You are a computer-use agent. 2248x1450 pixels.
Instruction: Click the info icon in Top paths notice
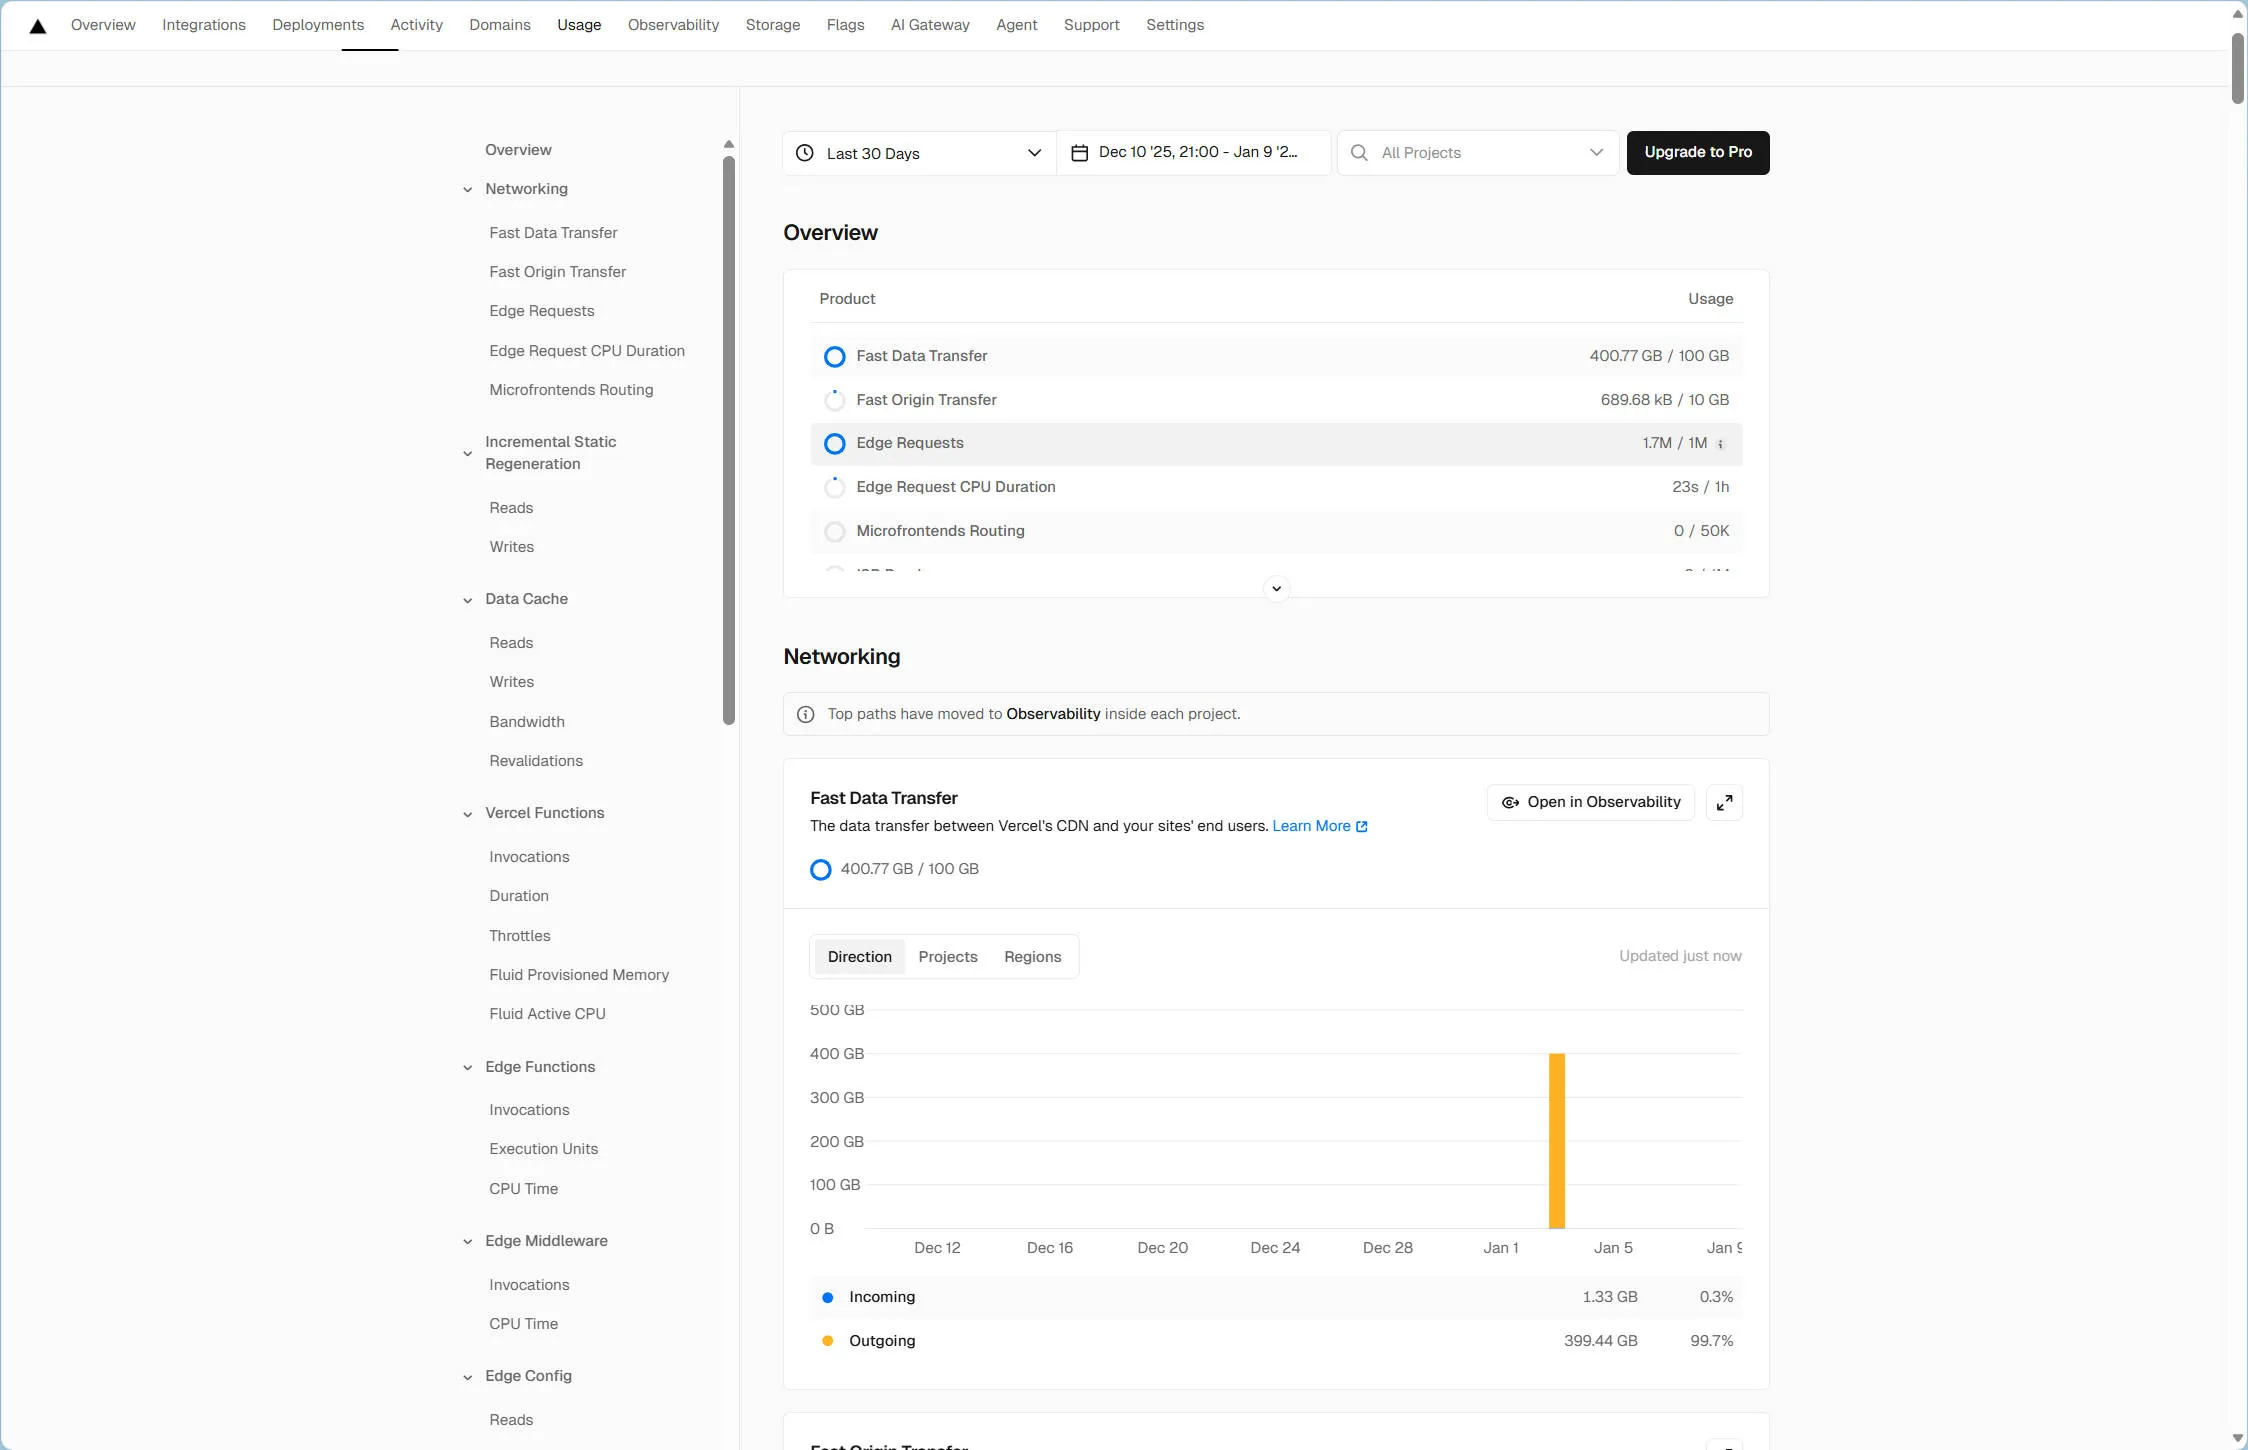click(805, 714)
